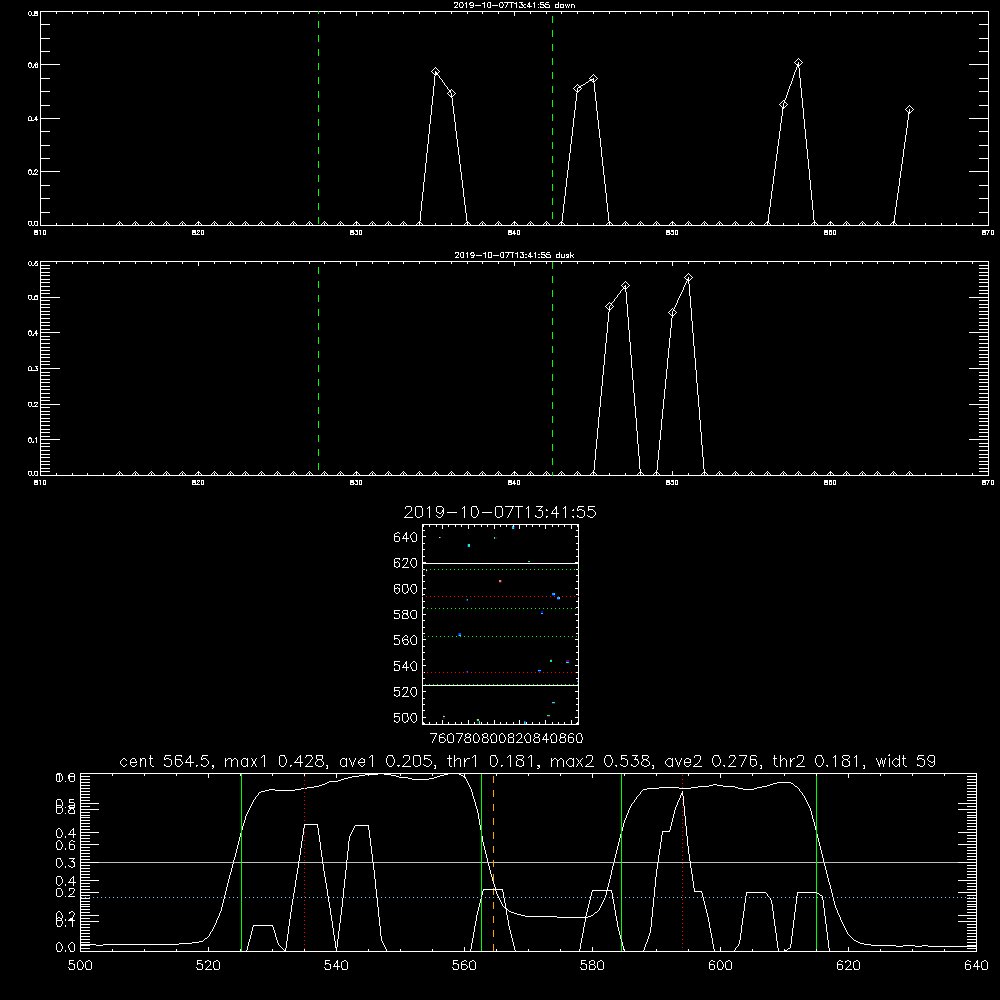Click y-axis label 0.0 of bottom plot
Screen dimensions: 1000x1000
click(x=66, y=947)
